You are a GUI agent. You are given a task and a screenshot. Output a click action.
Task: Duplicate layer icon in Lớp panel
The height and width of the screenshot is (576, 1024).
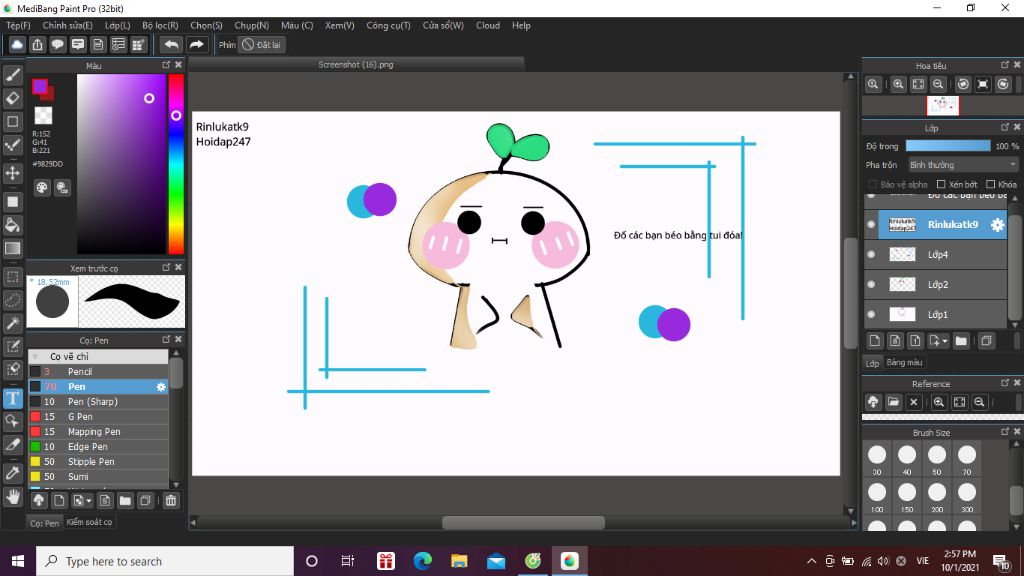(x=986, y=341)
